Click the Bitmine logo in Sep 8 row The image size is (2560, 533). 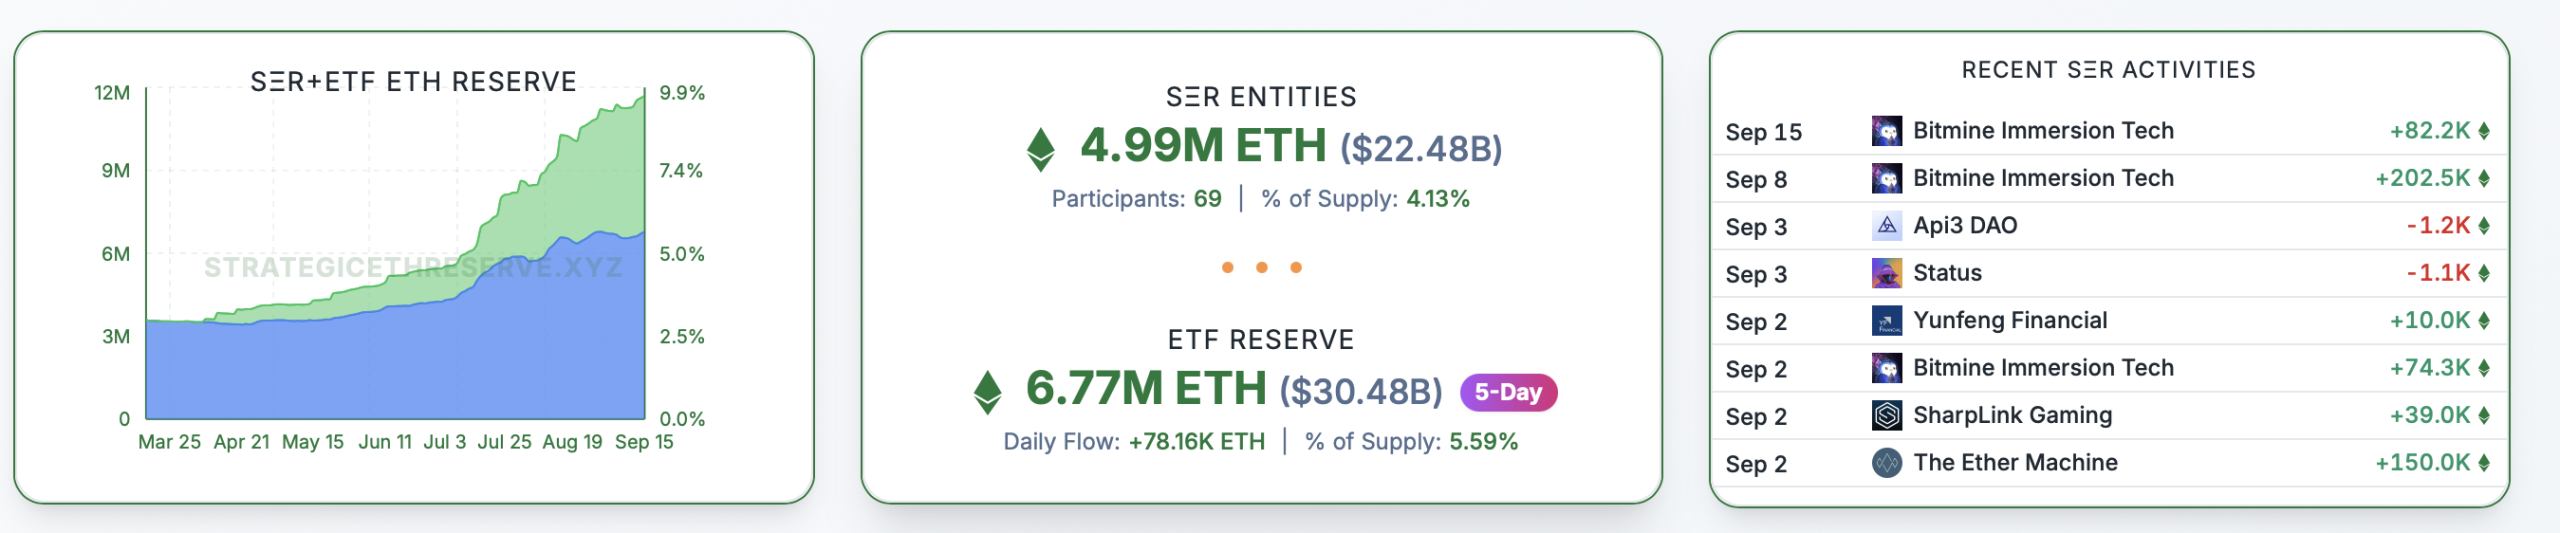[1886, 179]
